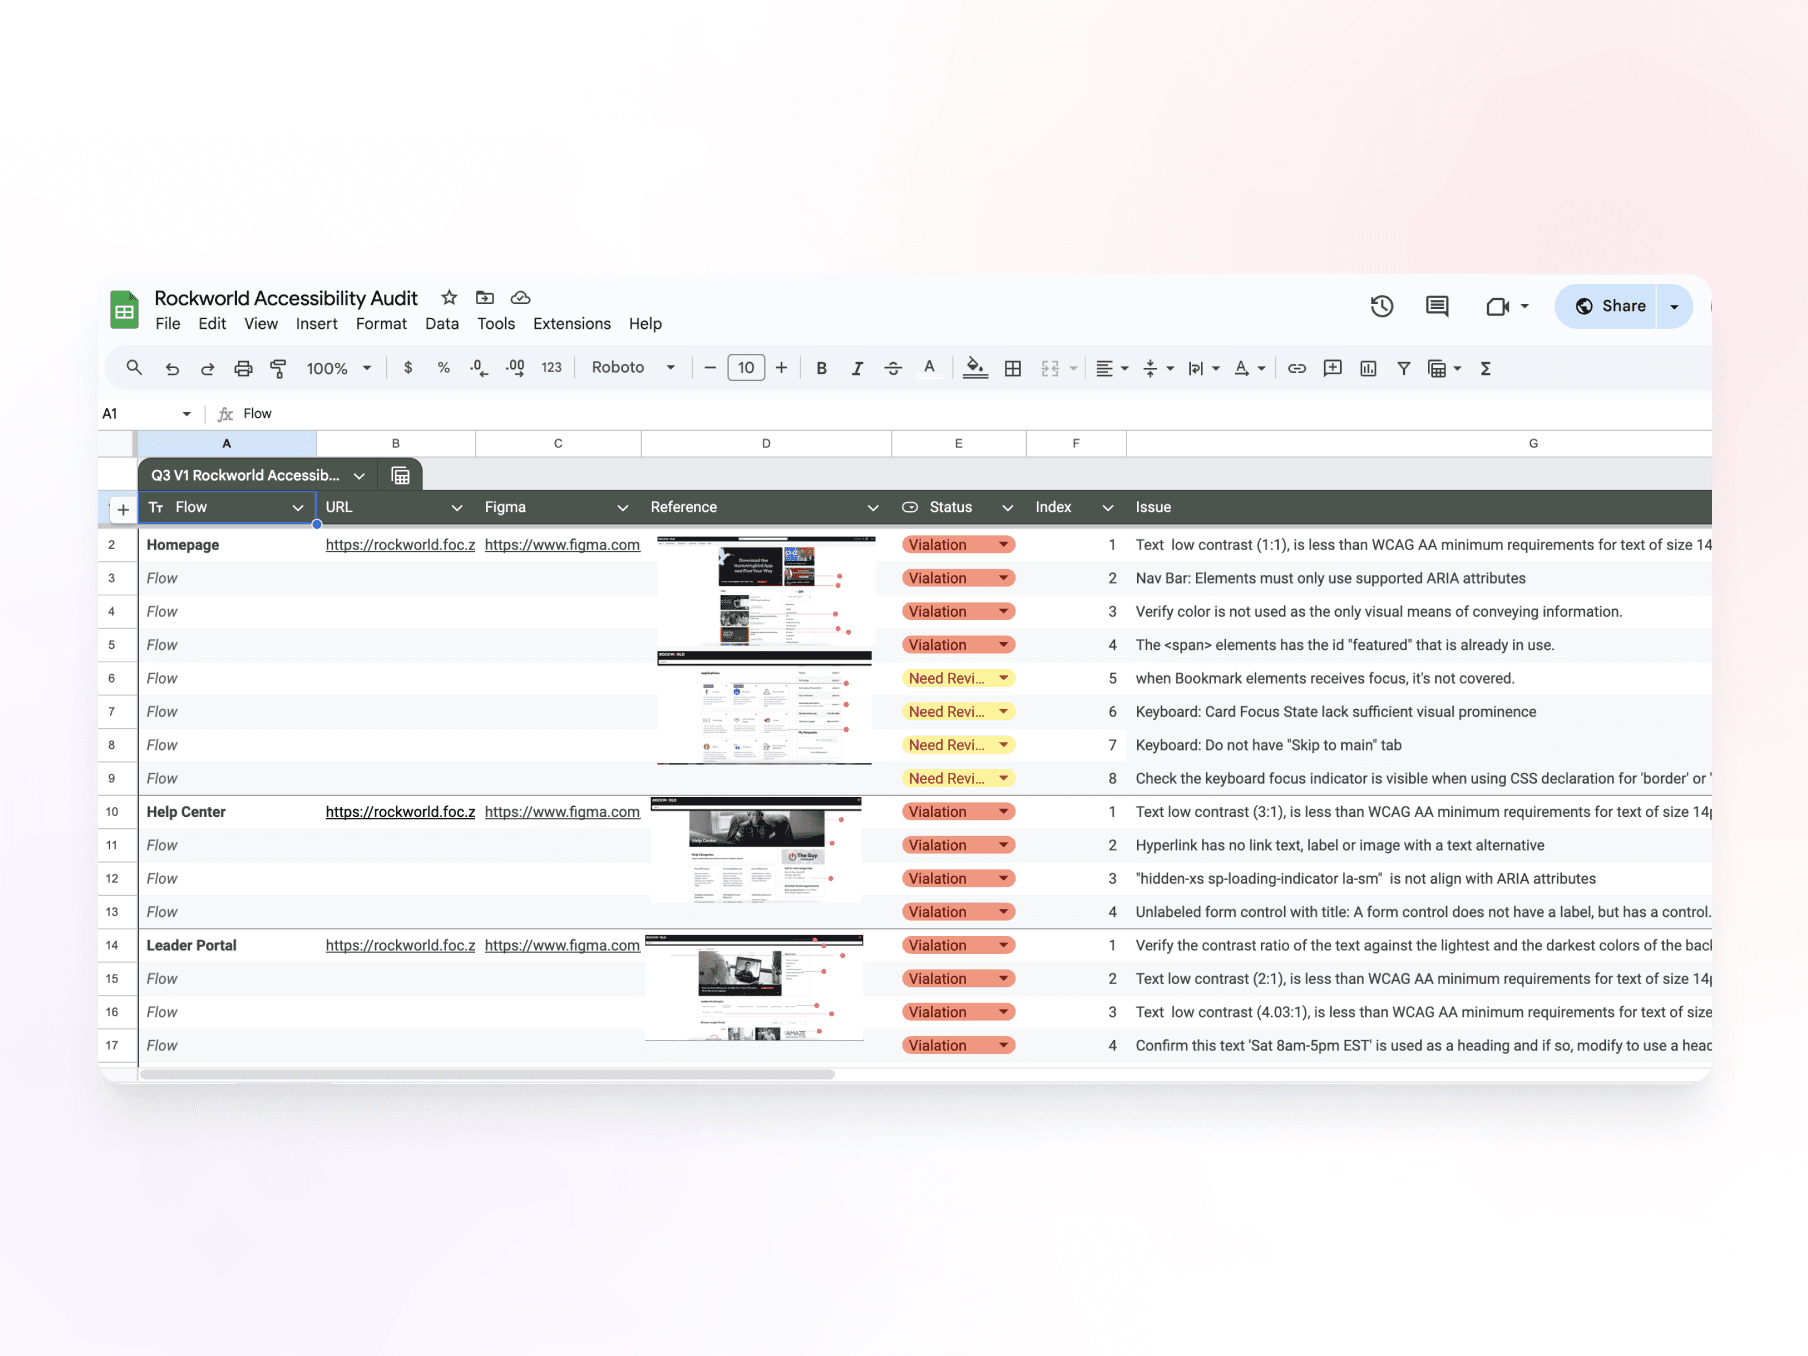This screenshot has height=1356, width=1808.
Task: Open number format 123 menu
Action: 551,368
